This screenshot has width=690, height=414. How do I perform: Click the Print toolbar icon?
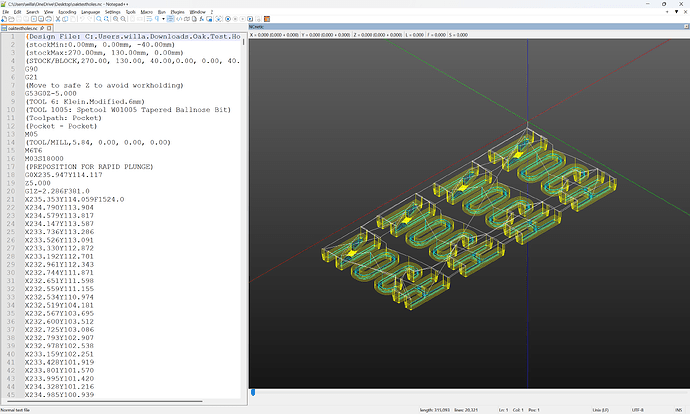pyautogui.click(x=48, y=19)
